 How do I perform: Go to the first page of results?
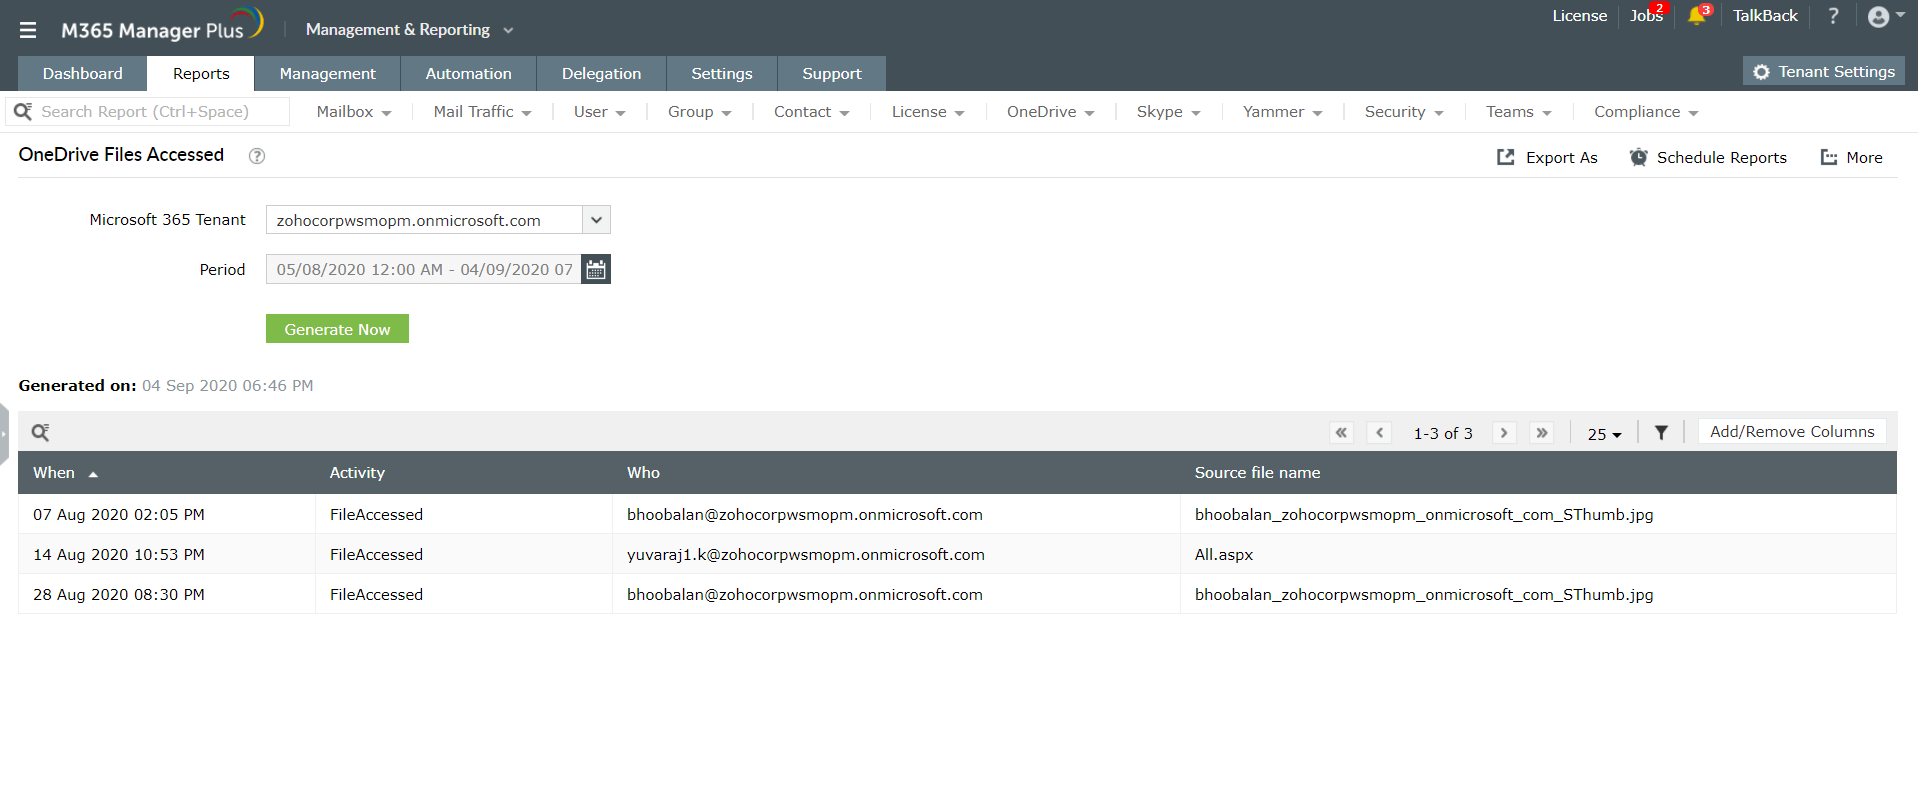tap(1341, 433)
